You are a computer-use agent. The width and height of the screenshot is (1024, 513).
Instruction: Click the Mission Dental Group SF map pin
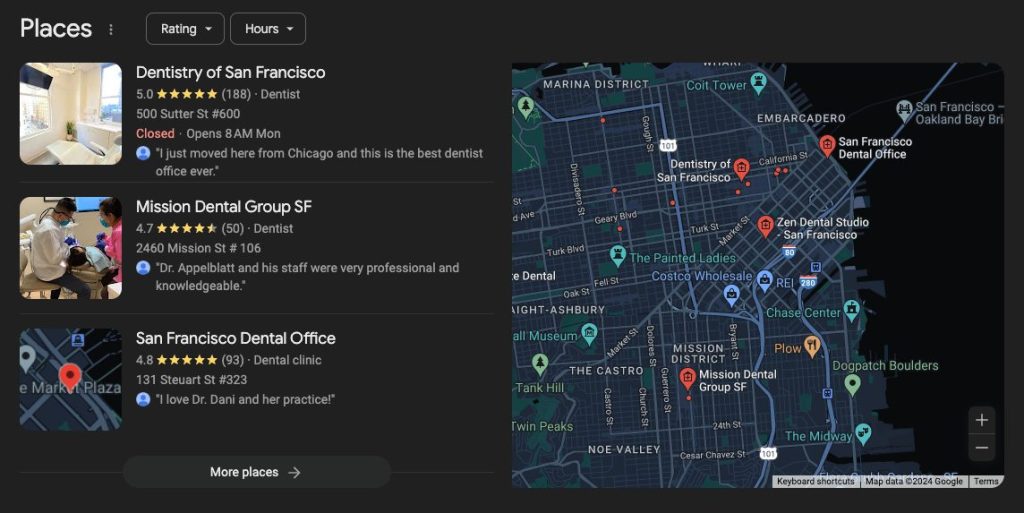687,378
